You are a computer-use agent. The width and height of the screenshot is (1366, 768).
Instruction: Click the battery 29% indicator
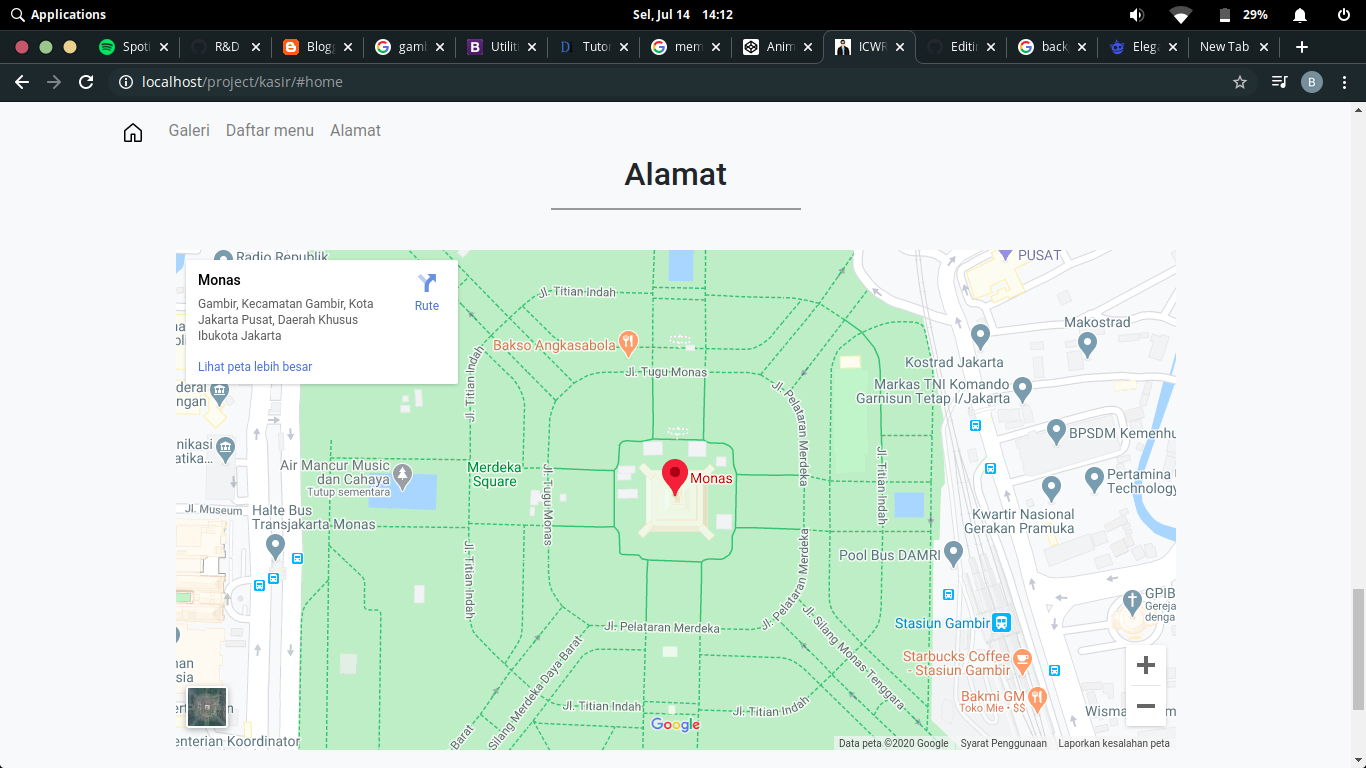point(1243,14)
